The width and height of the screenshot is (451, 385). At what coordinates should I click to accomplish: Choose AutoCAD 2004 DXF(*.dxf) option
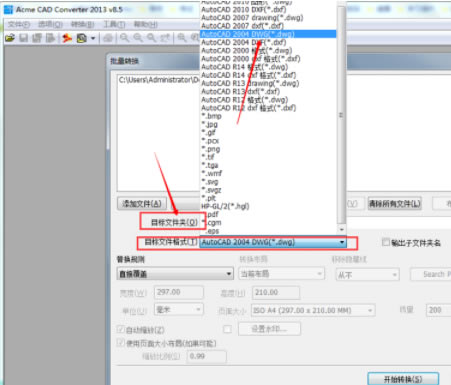coord(268,42)
